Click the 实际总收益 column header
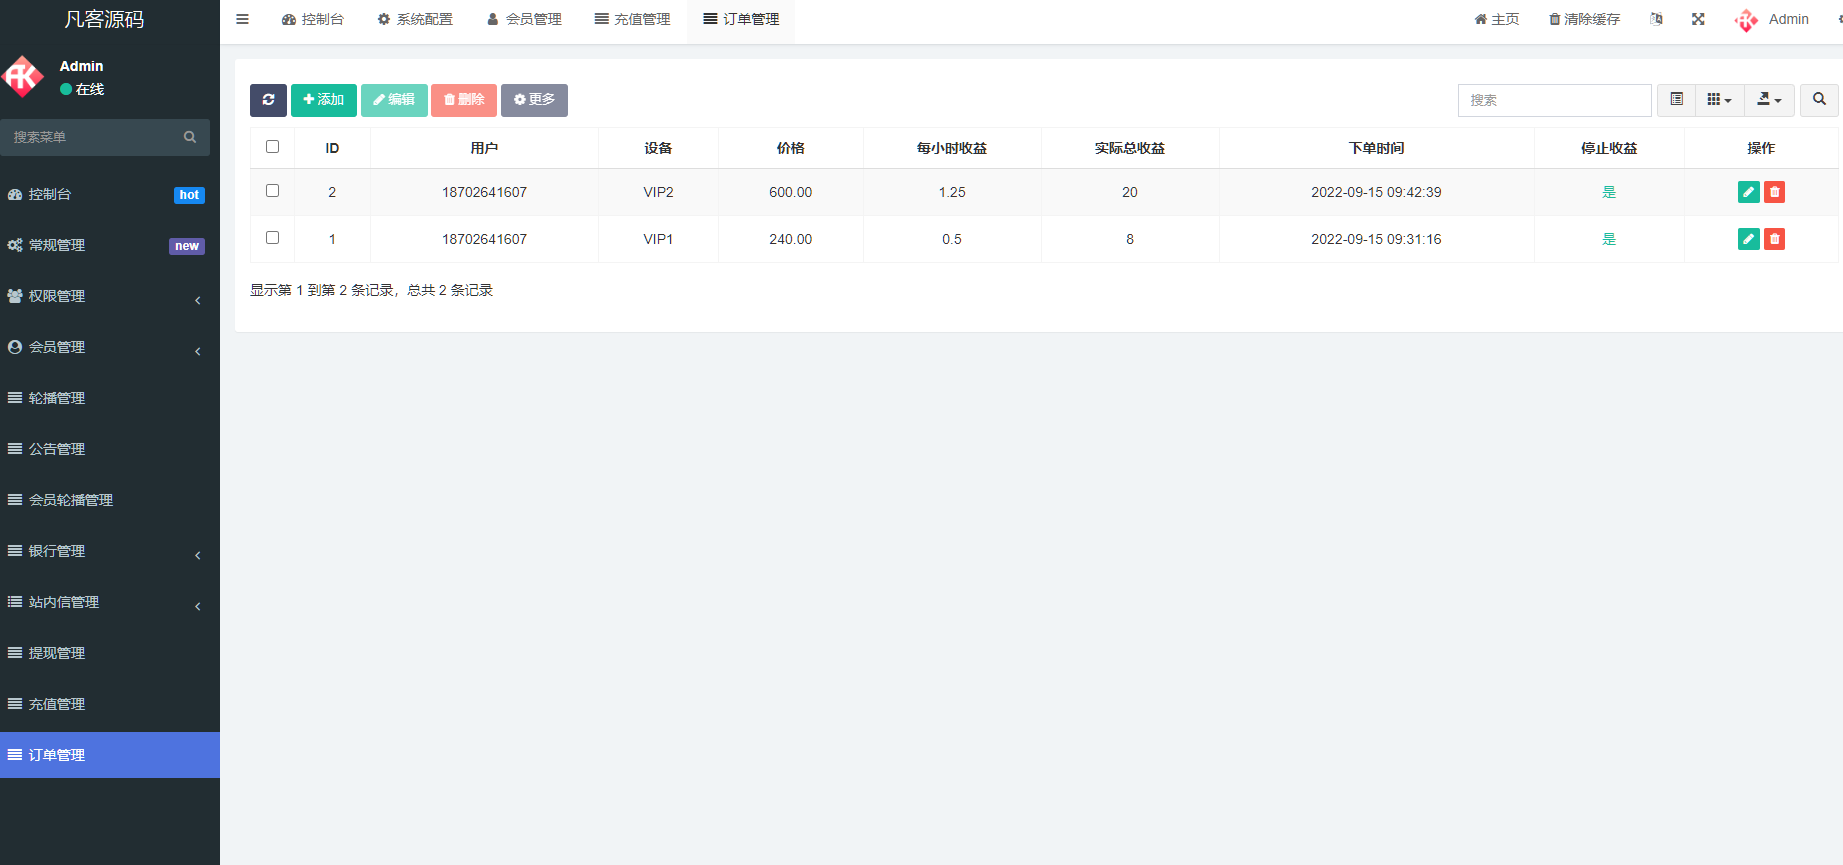 tap(1130, 148)
